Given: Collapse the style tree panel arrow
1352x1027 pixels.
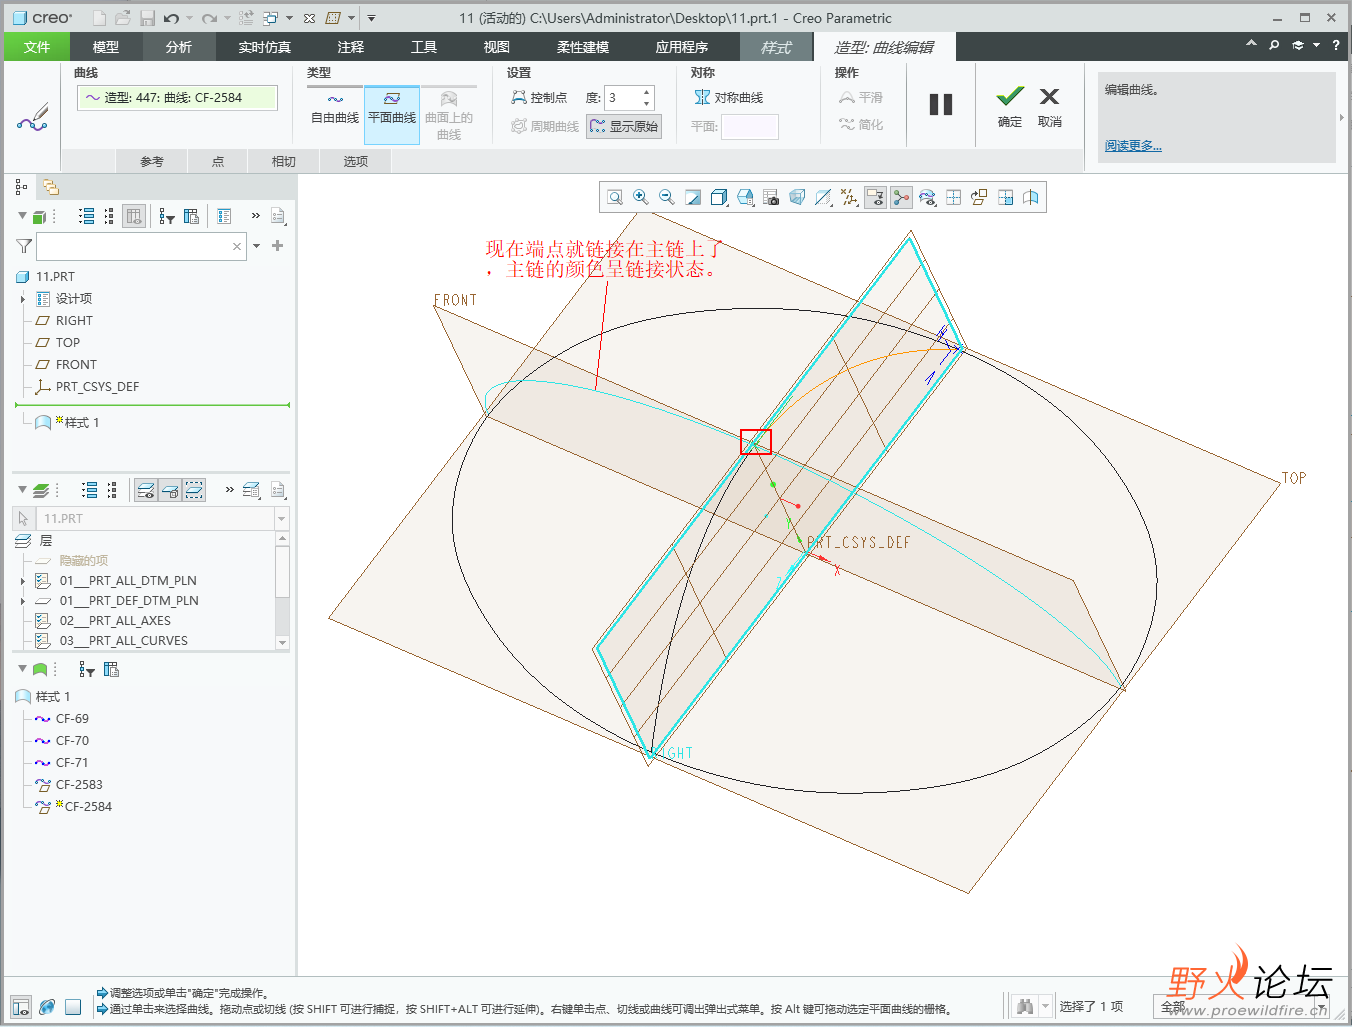Looking at the screenshot, I should pos(22,668).
